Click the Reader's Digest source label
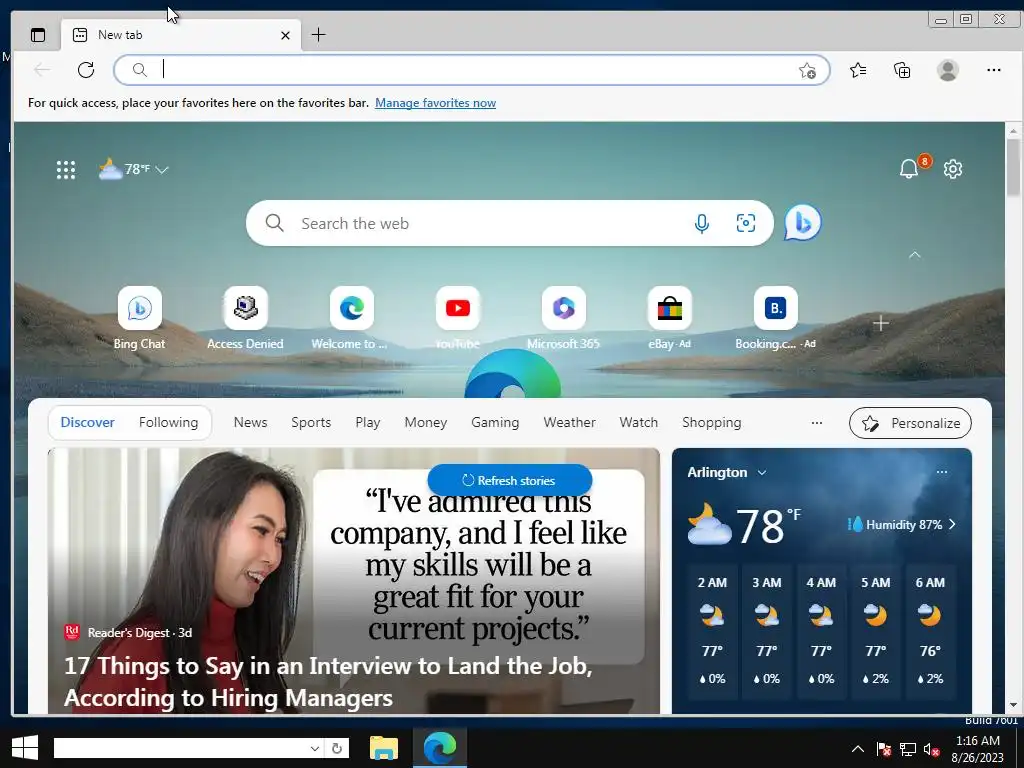Screen dimensions: 1024x768 tap(128, 632)
